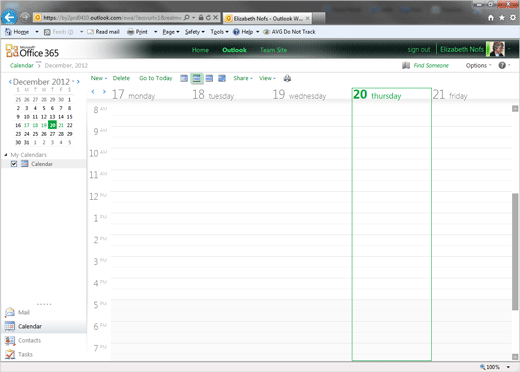520x372 pixels.
Task: Select the 20 thursday day header
Action: [392, 95]
